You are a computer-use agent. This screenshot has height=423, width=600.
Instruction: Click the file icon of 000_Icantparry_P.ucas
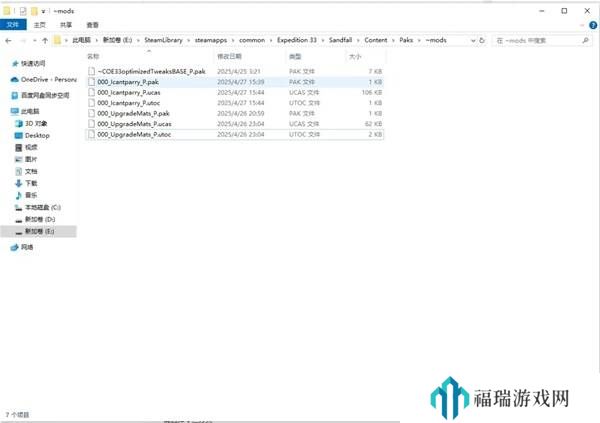91,92
